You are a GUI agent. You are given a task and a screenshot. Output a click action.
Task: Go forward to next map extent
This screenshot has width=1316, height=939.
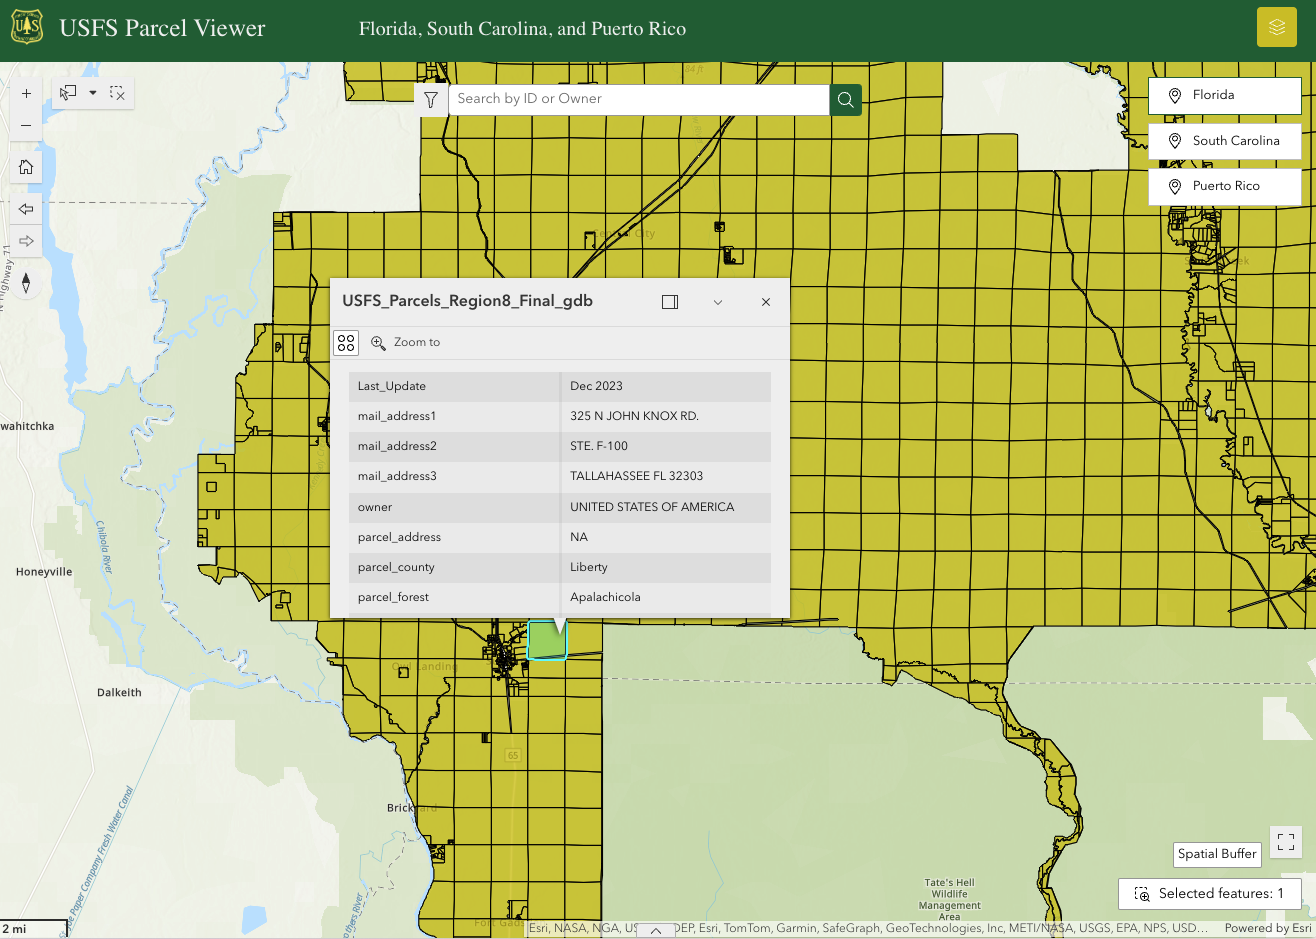tap(26, 240)
